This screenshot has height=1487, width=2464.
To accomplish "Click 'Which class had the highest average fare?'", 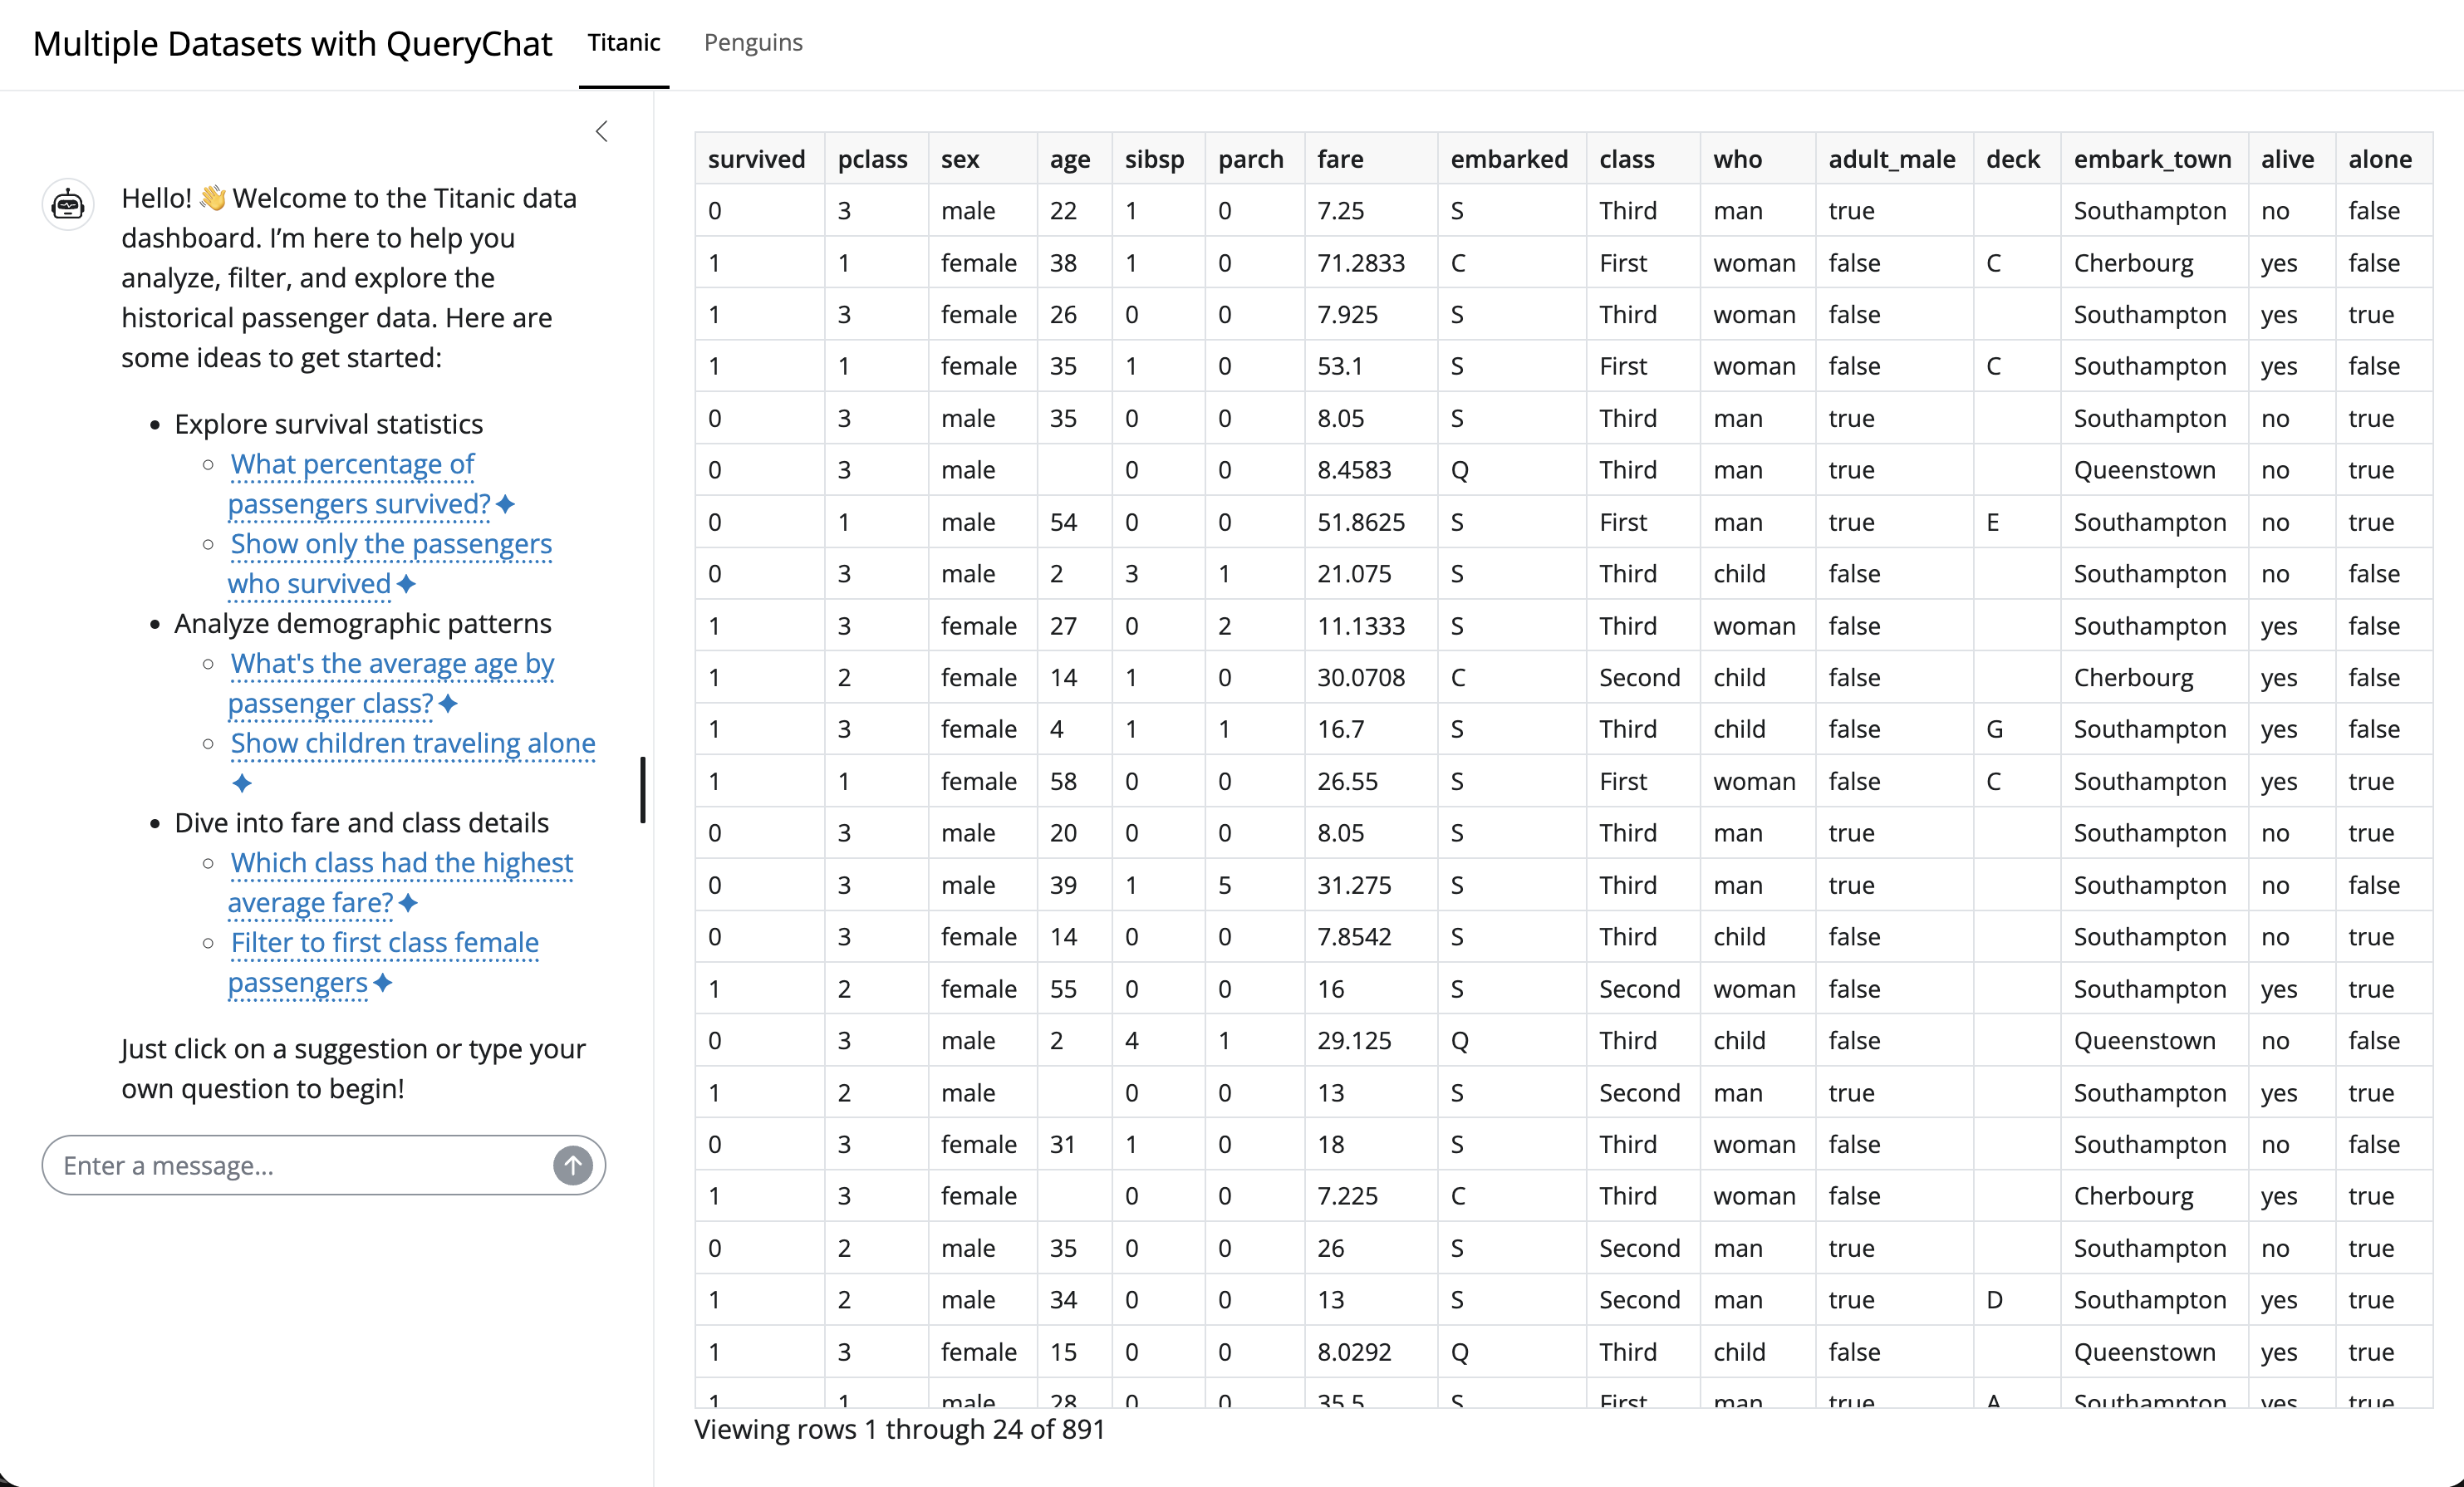I will [x=401, y=882].
